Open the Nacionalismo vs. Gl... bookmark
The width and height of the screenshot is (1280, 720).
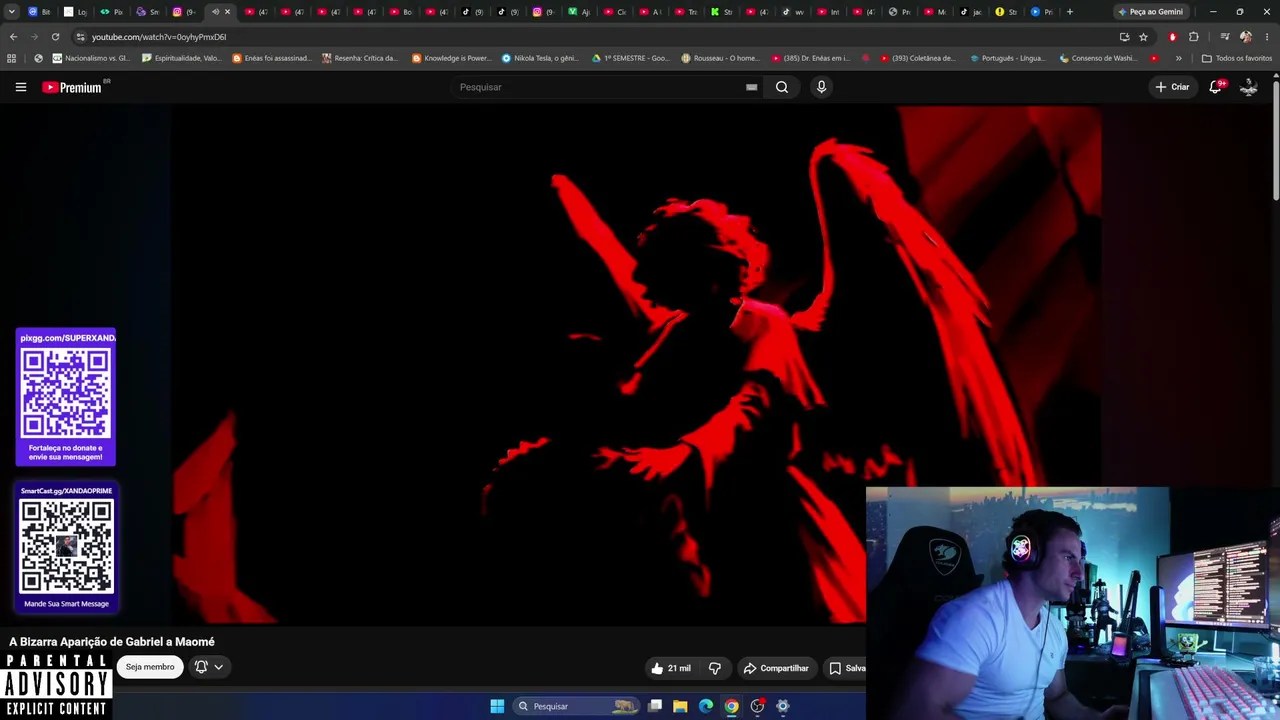[91, 58]
